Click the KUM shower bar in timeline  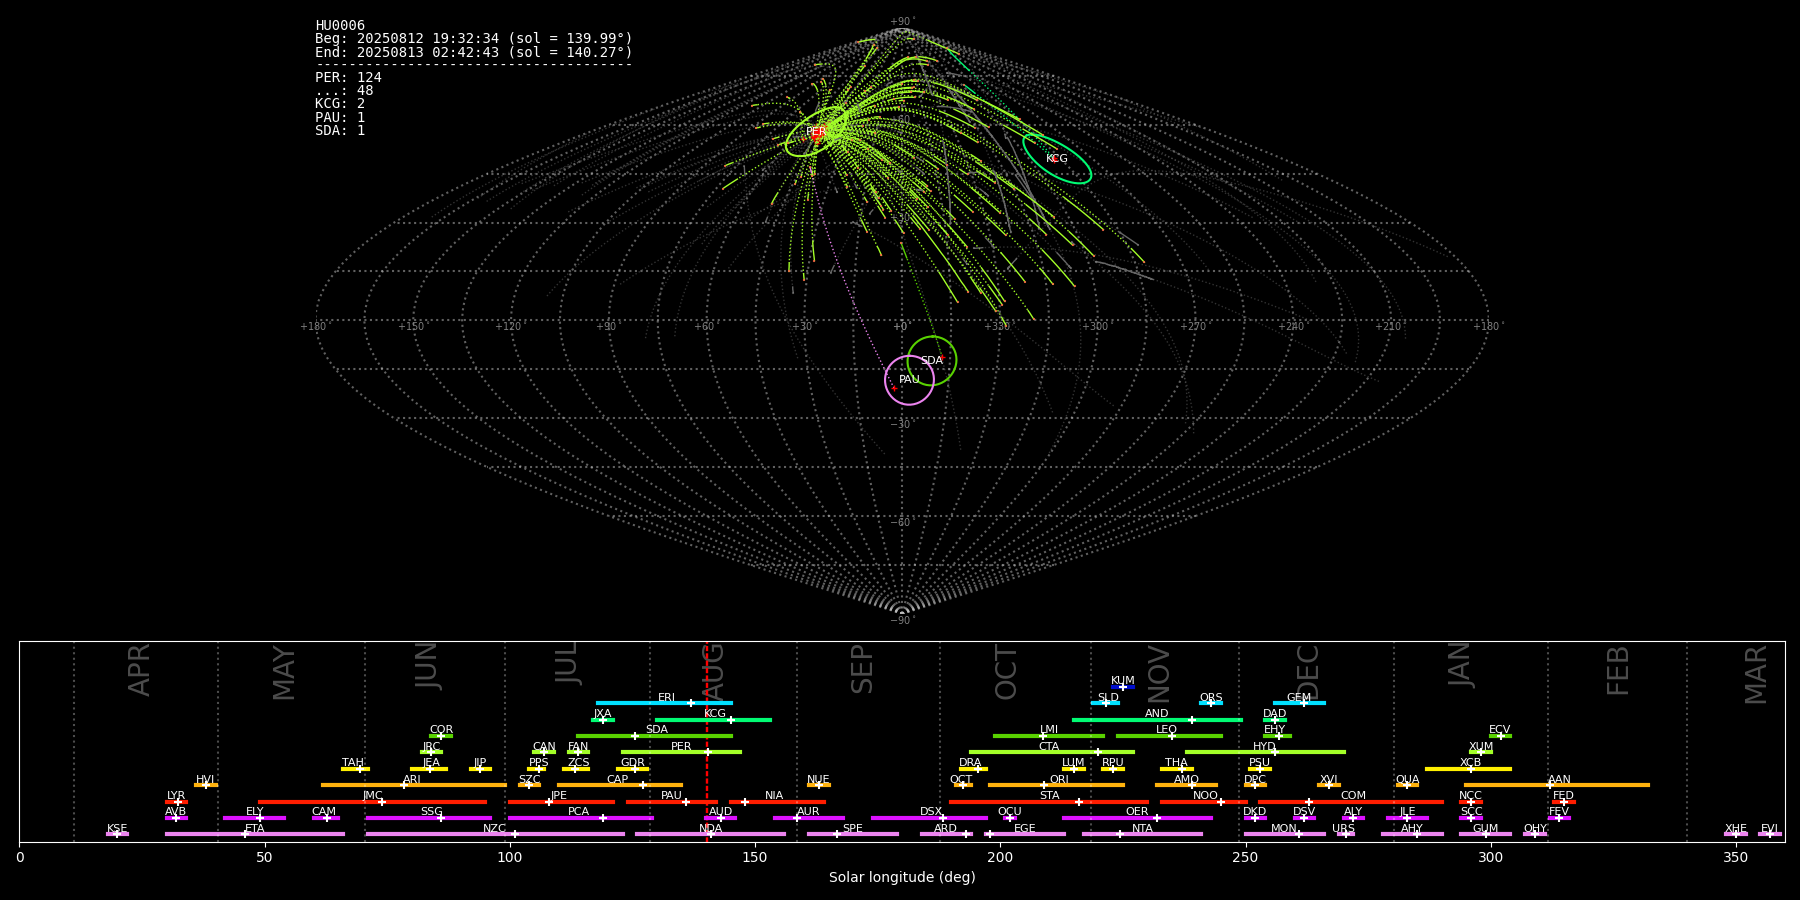tap(1123, 687)
